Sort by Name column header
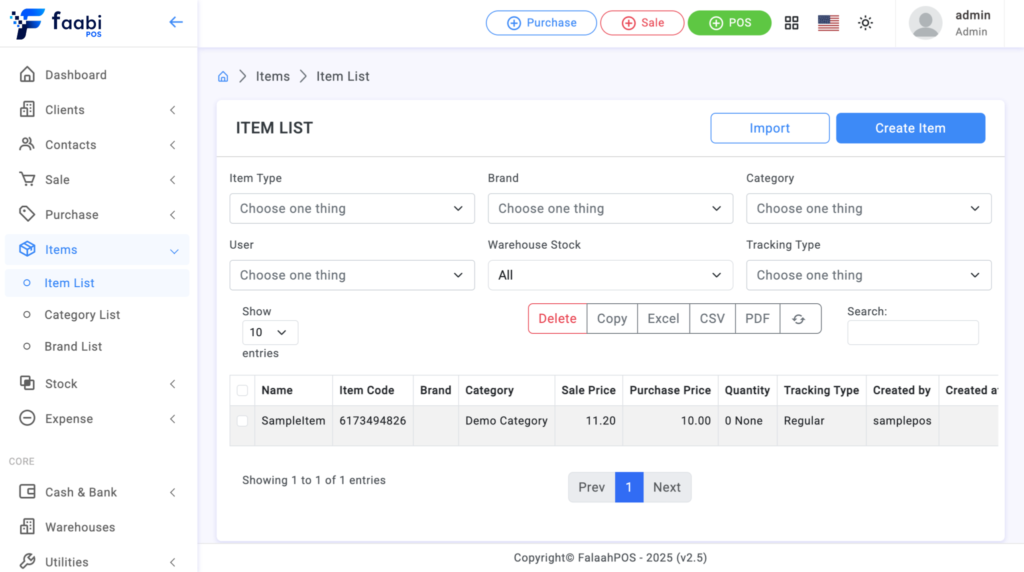 point(293,390)
